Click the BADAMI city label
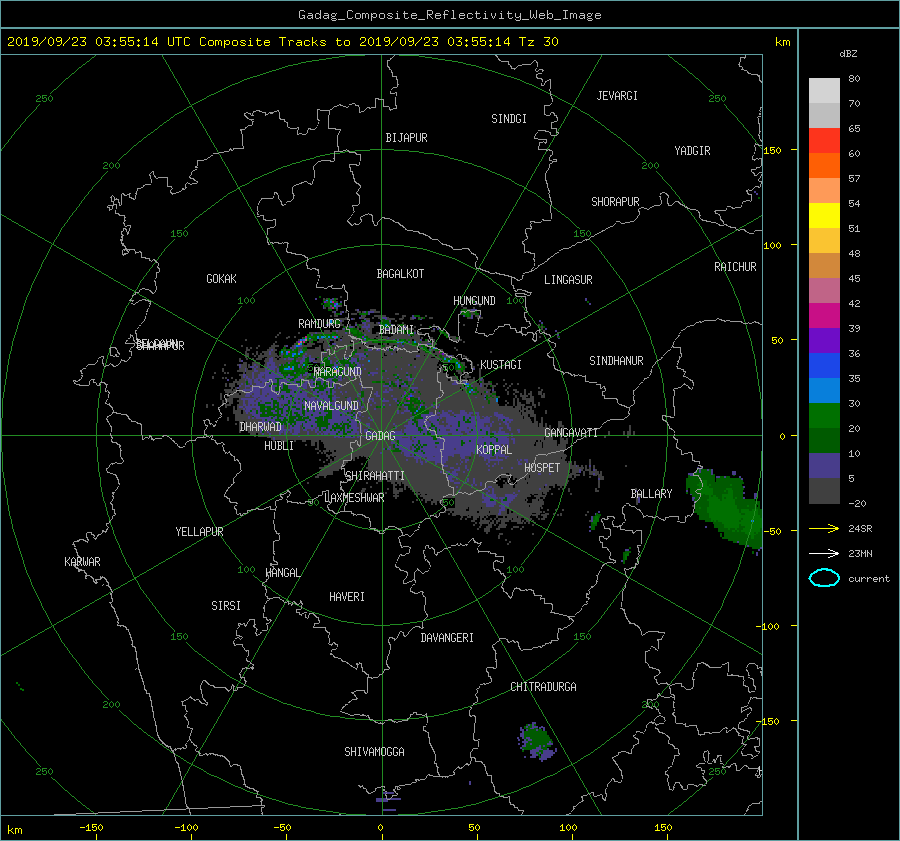The image size is (900, 841). click(x=396, y=330)
